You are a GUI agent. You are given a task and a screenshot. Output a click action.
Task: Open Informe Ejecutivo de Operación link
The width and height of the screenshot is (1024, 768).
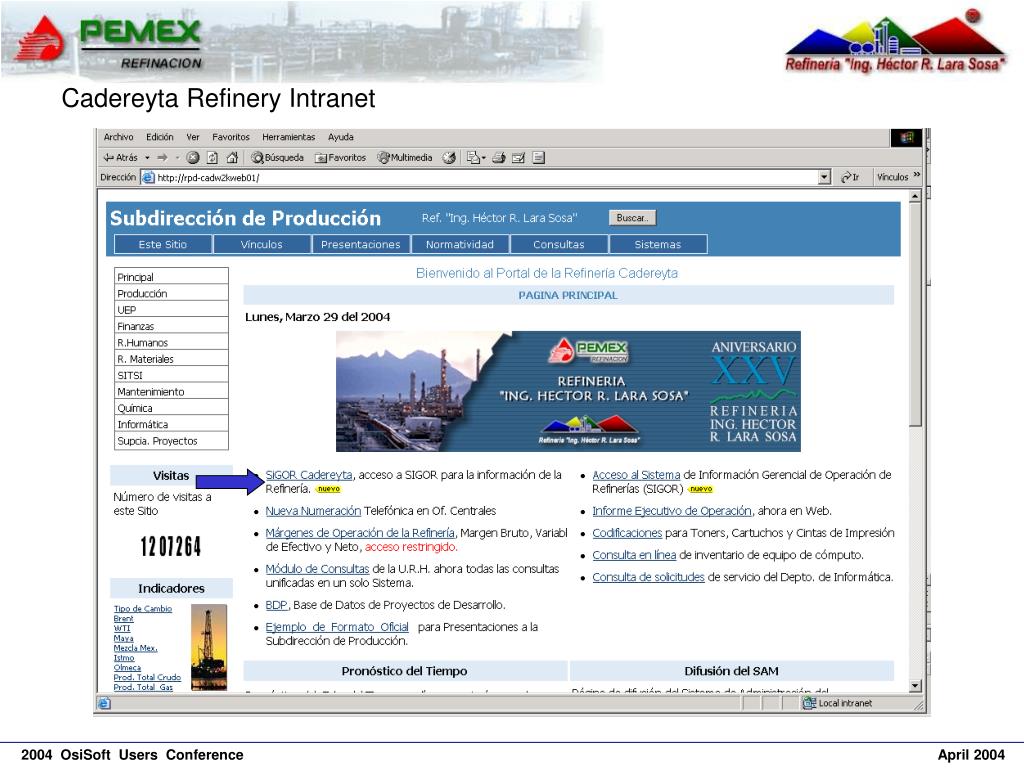tap(672, 511)
